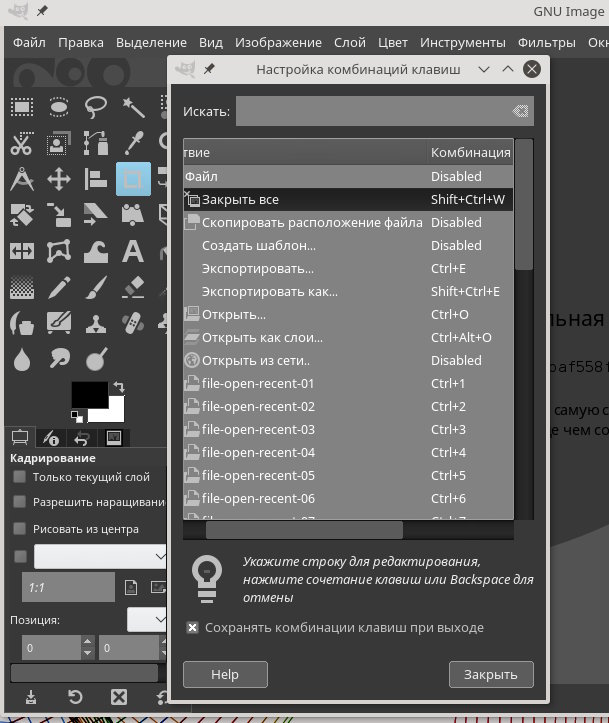609x723 pixels.
Task: Open the 'Фильтры' menu
Action: [x=546, y=42]
